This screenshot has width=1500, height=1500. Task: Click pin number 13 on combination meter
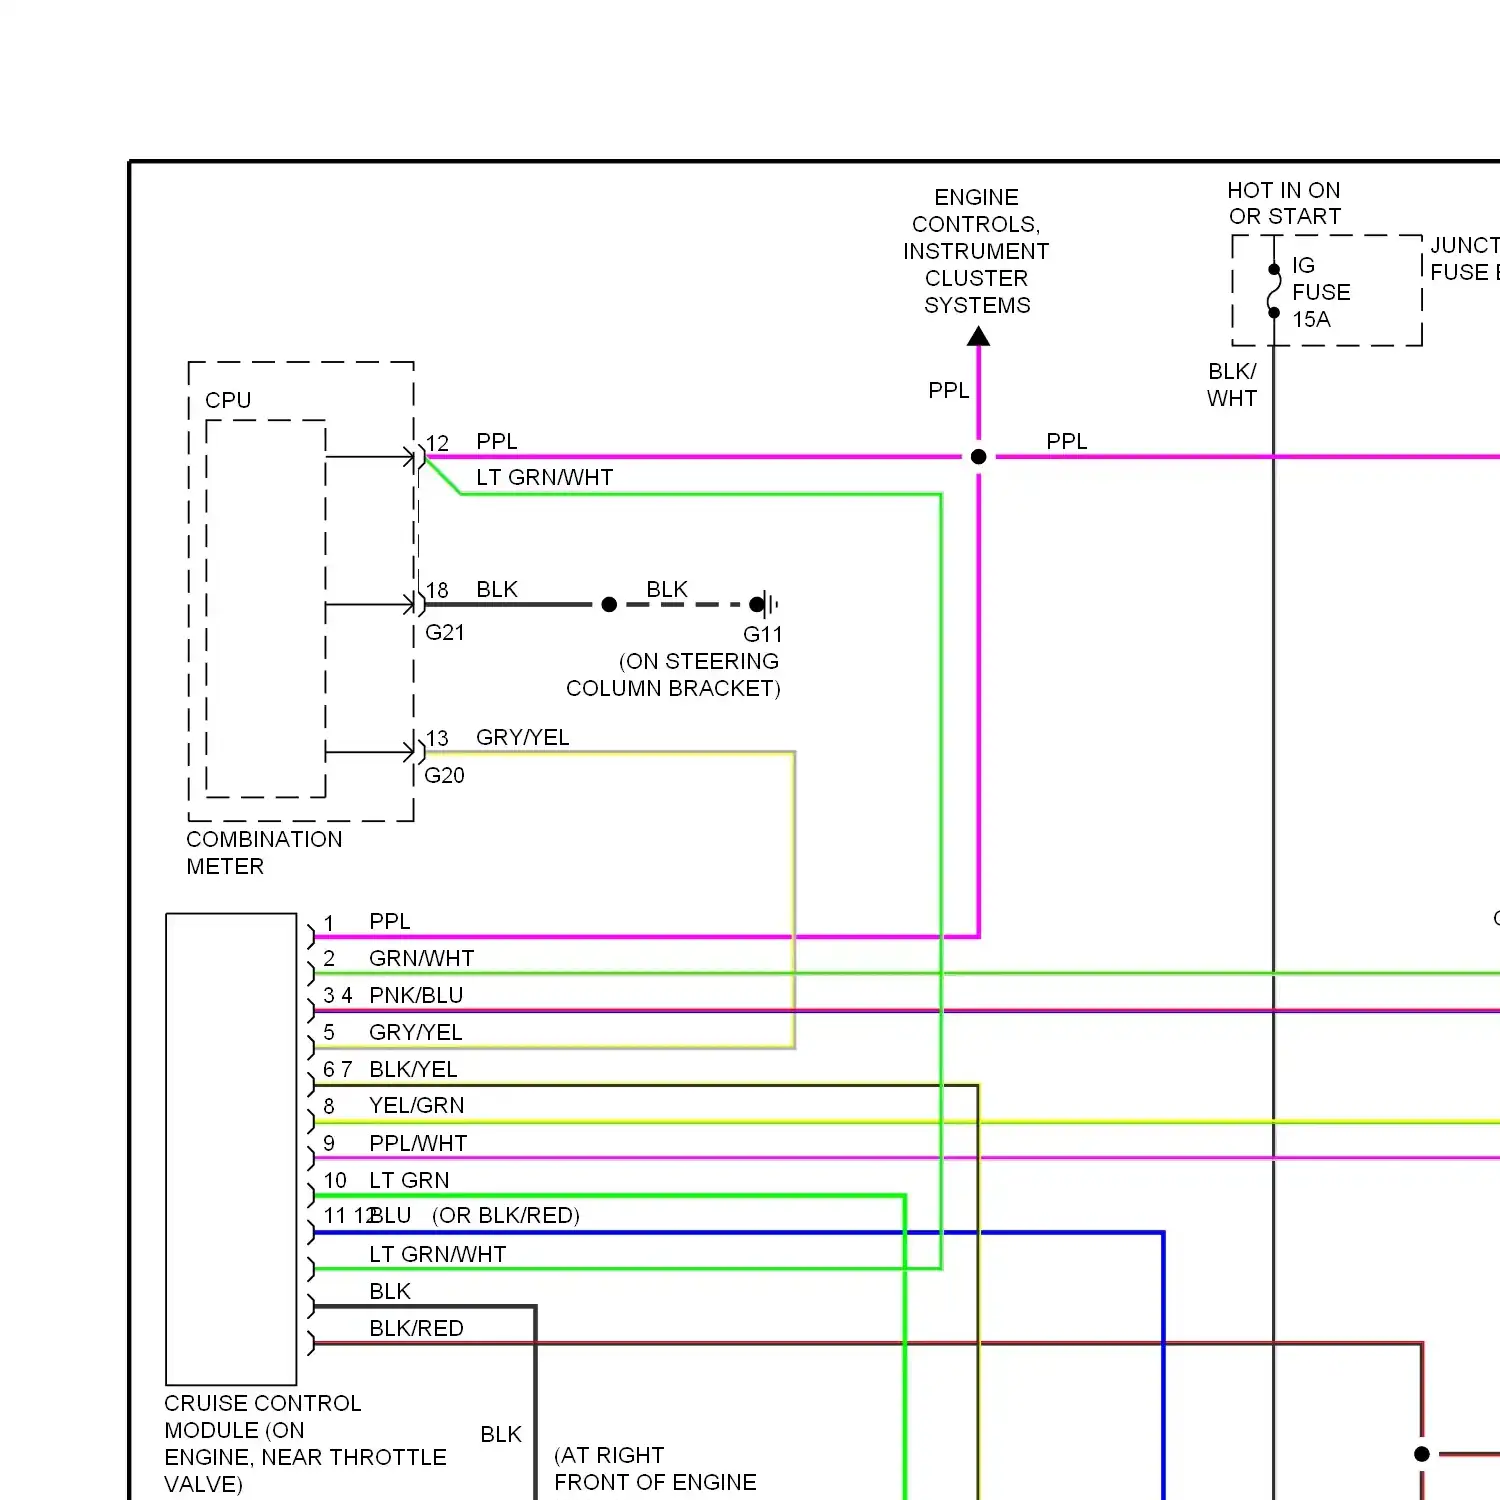point(437,738)
